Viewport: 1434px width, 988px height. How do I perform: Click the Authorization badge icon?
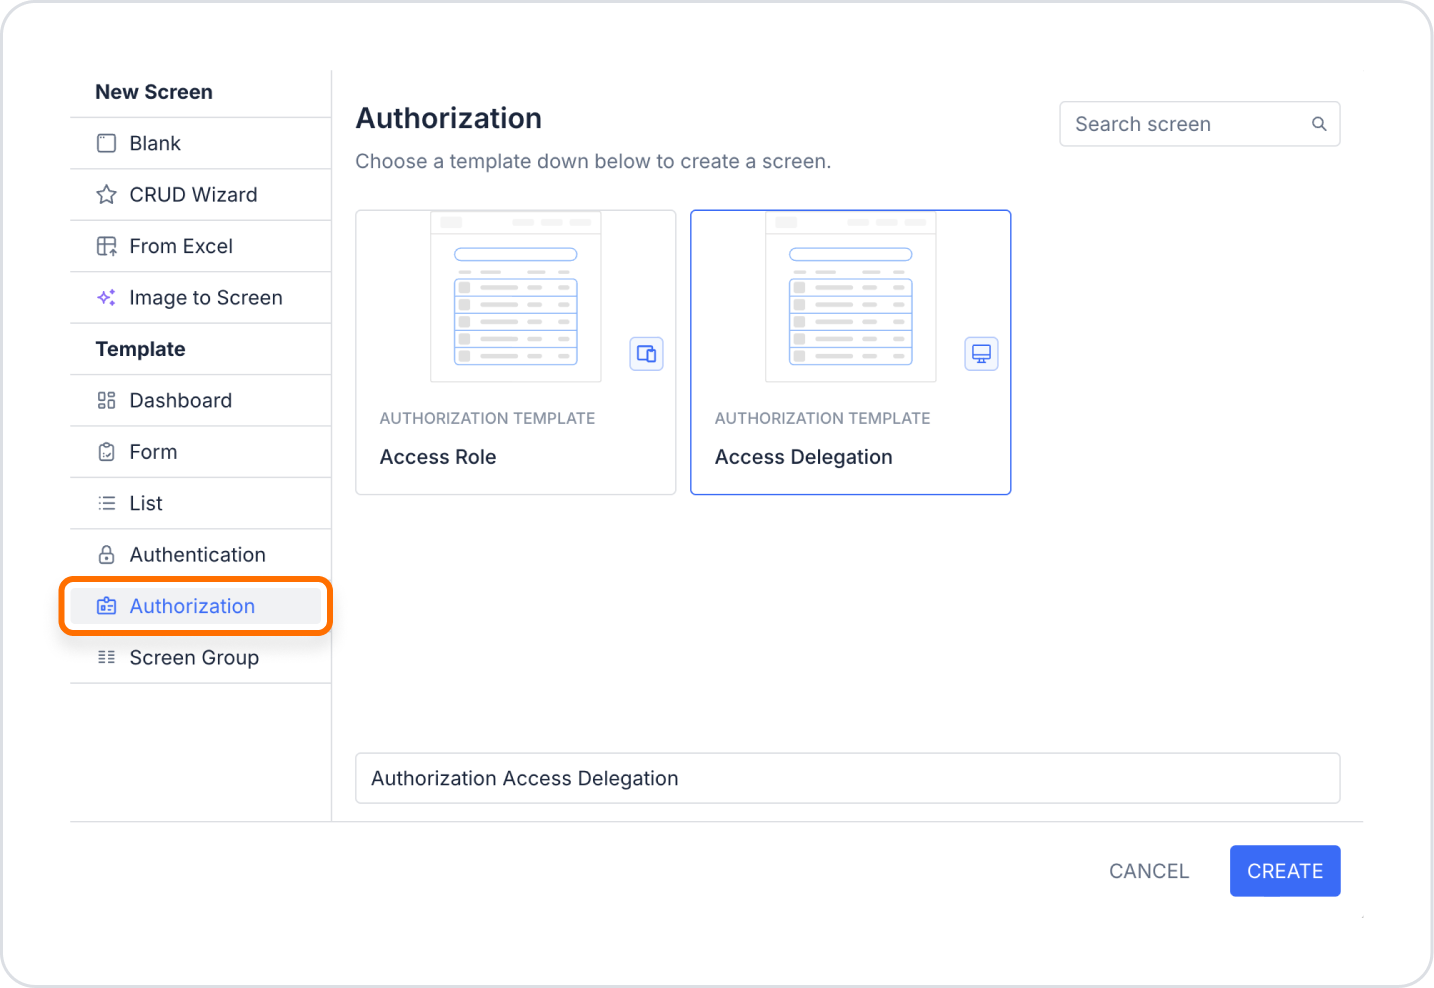106,606
